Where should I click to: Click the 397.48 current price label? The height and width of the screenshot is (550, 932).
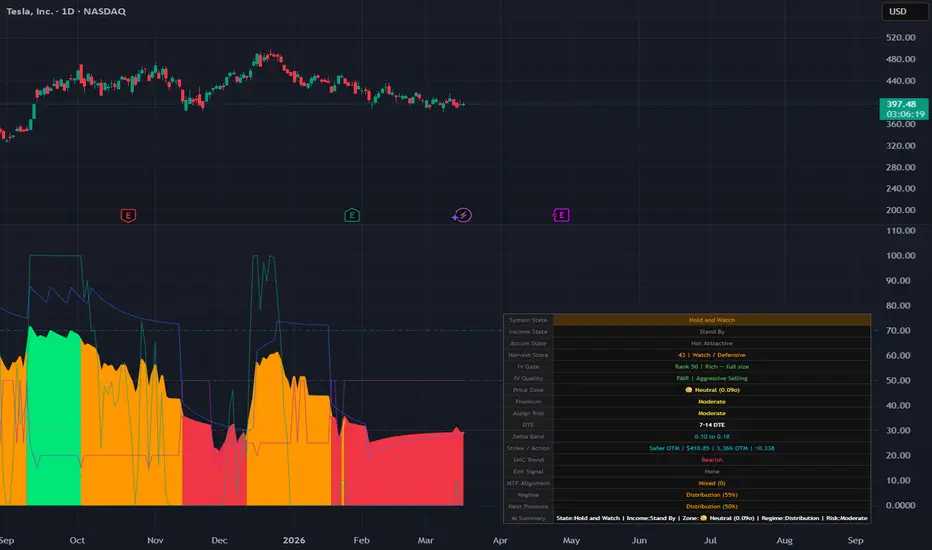tap(903, 109)
